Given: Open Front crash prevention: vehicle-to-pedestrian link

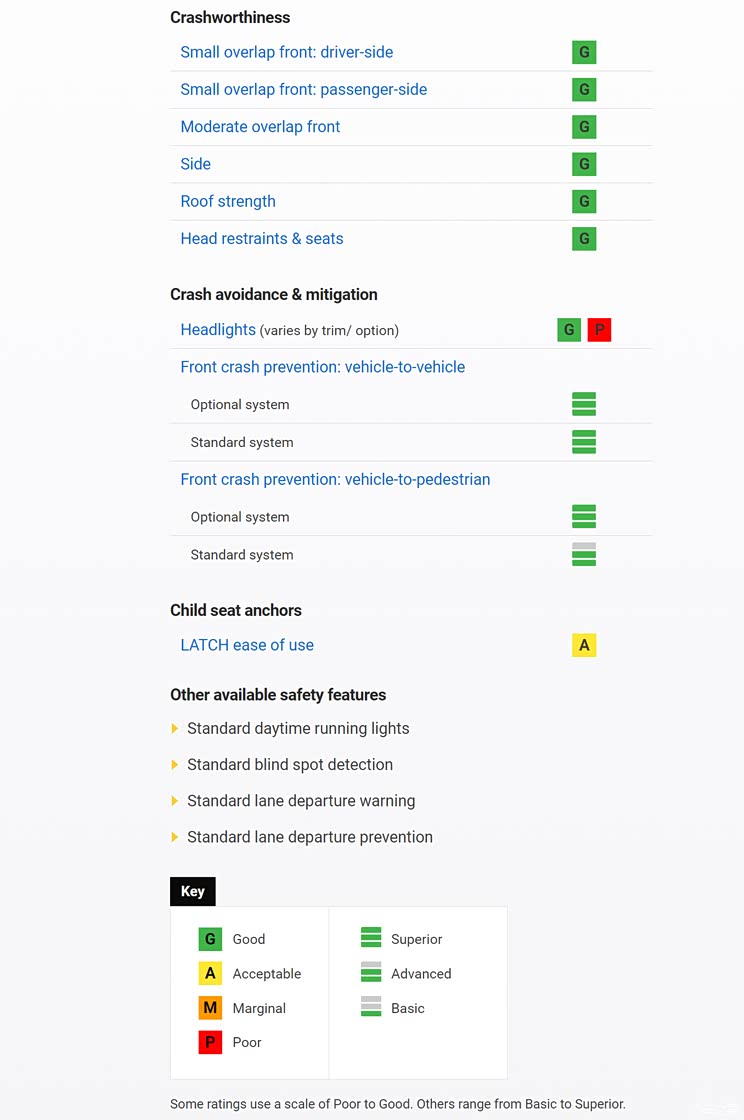Looking at the screenshot, I should 335,479.
